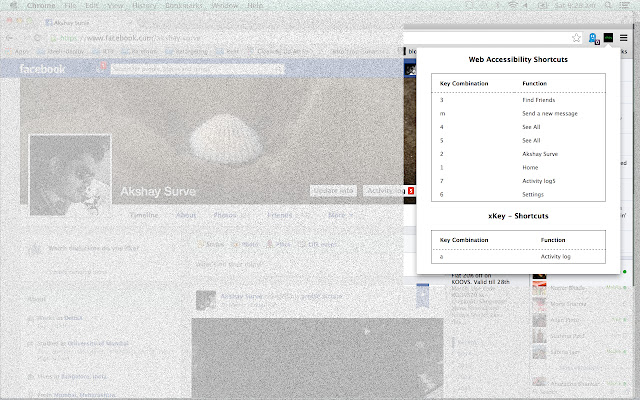Open the Photos tab on the profile

click(x=227, y=214)
